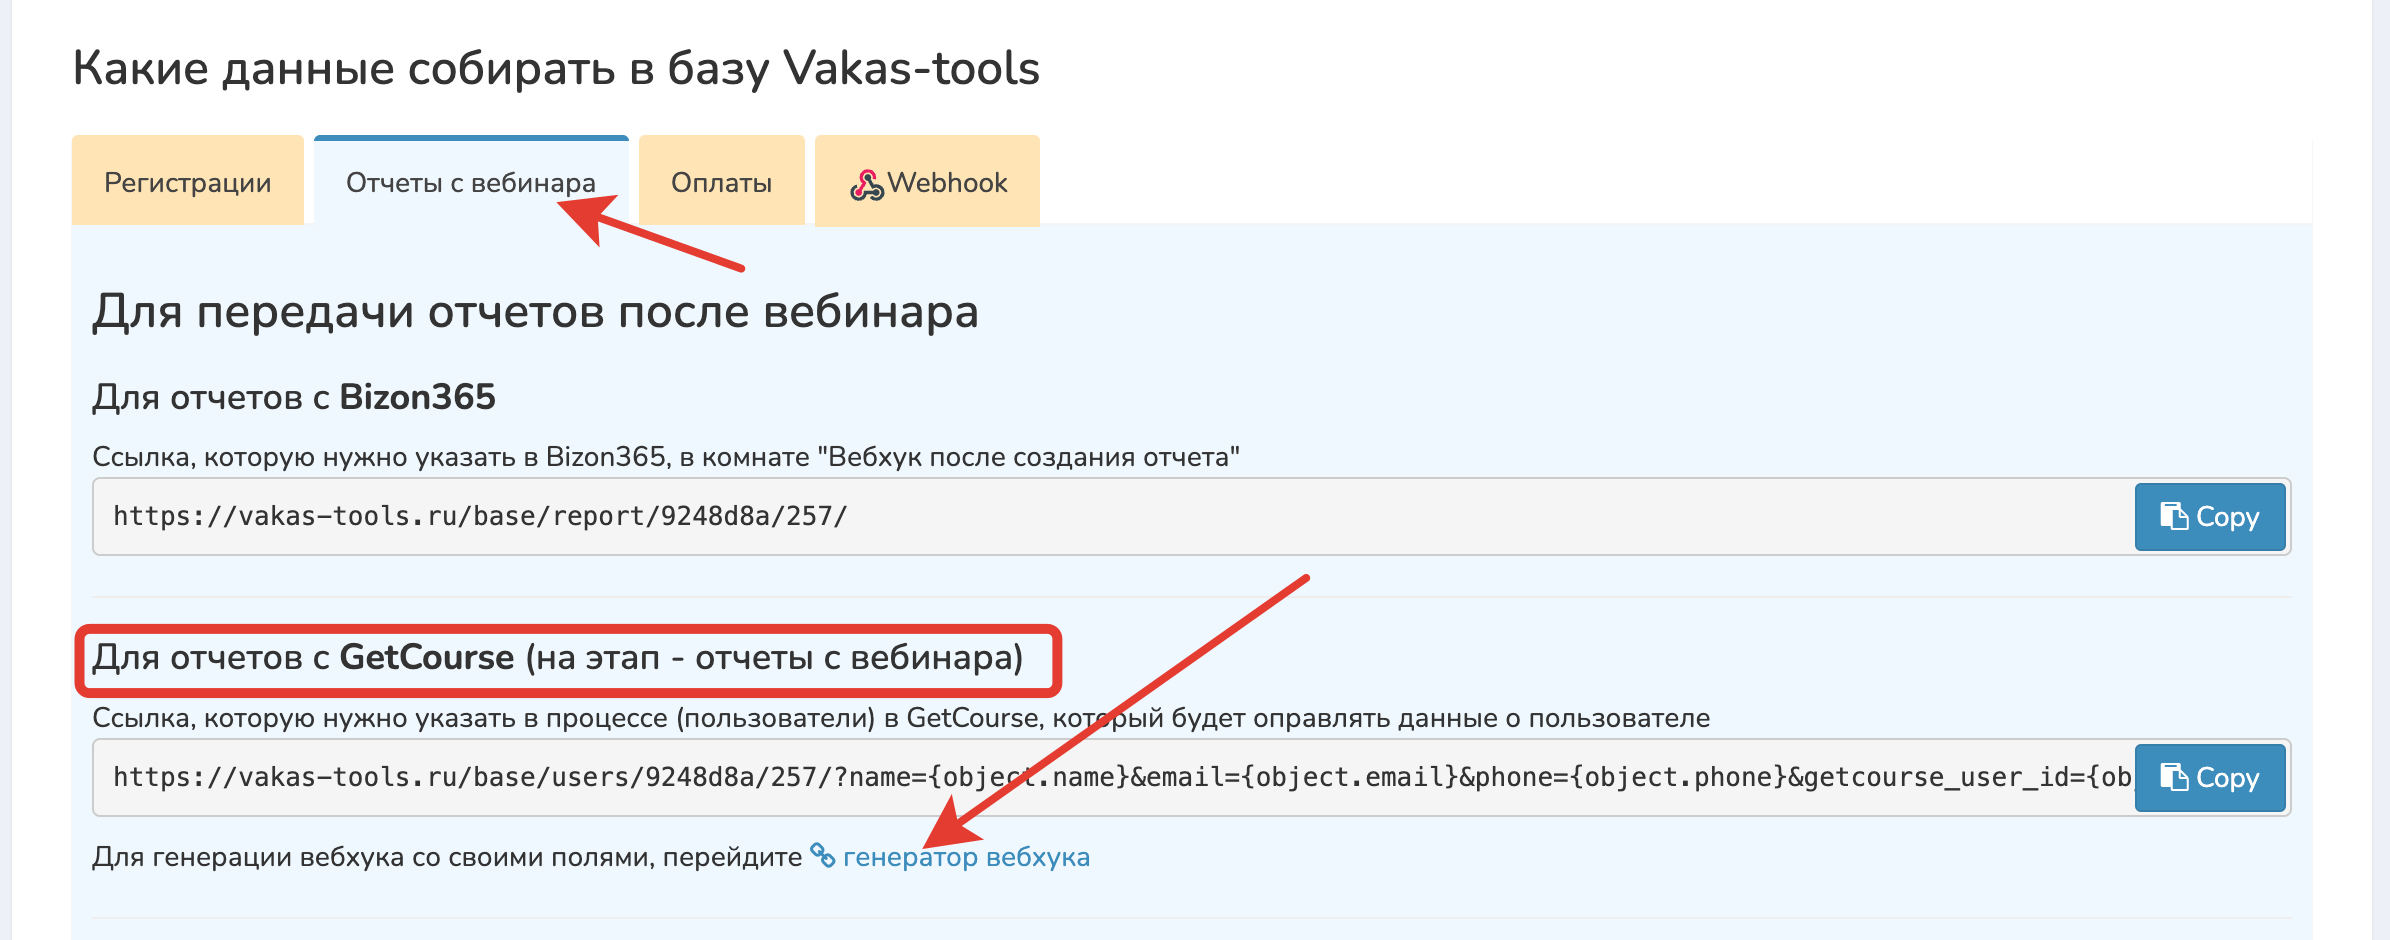
Task: Copy the GetCourse users webhook URL
Action: tap(2209, 777)
